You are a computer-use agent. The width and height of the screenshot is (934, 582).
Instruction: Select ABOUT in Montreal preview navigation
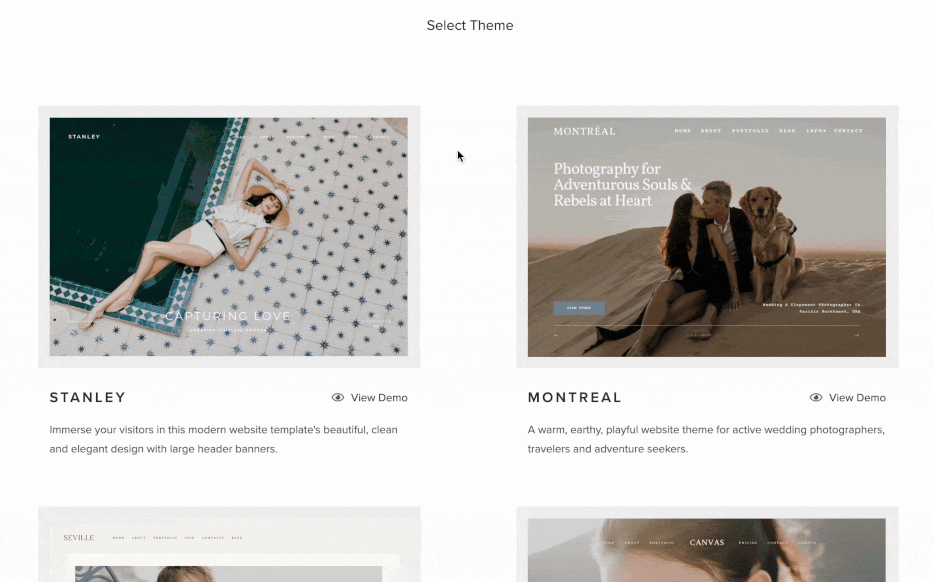point(711,130)
